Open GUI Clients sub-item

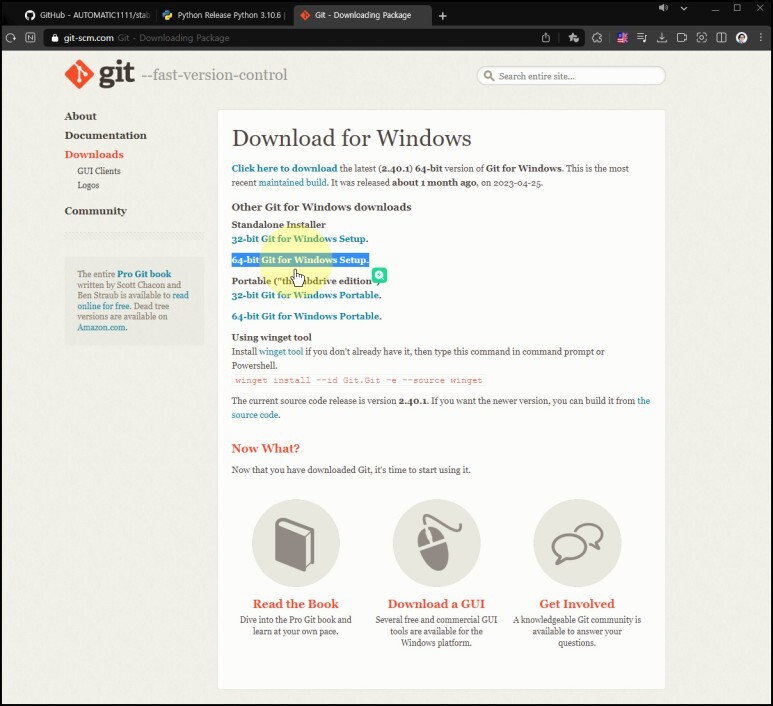tap(99, 171)
